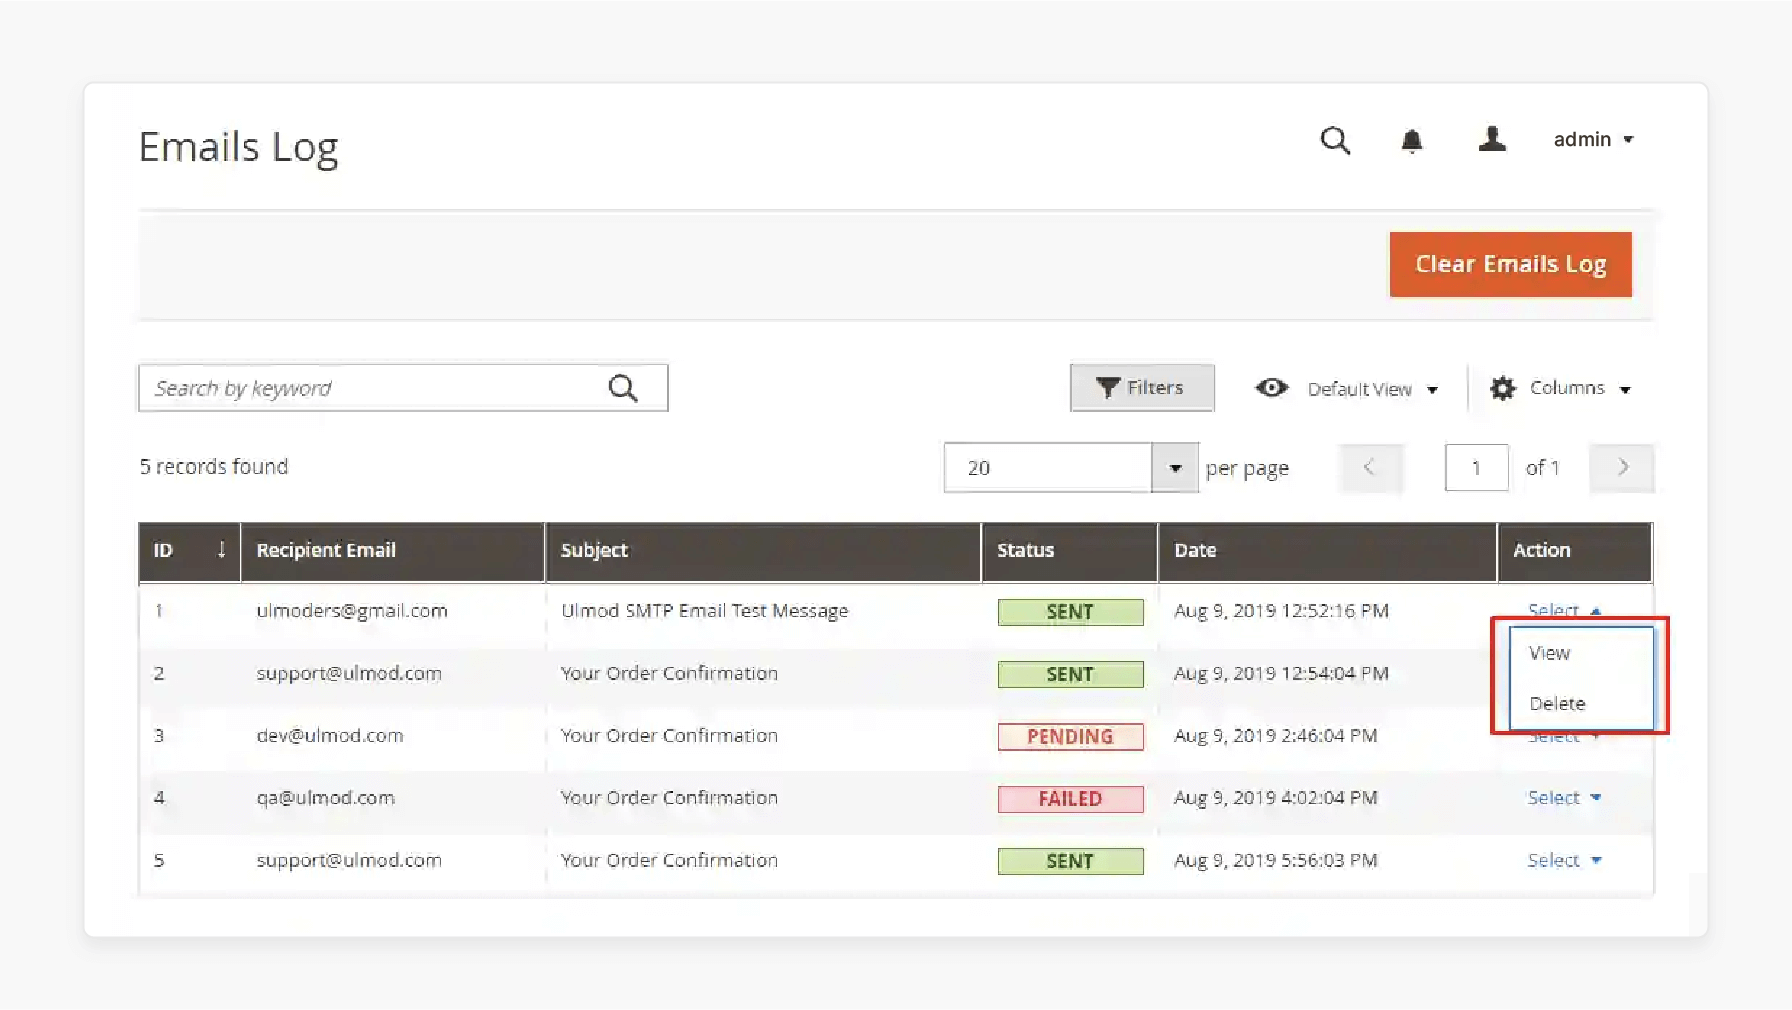Sort by Recipient Email column header
Screen dimensions: 1792x1010
(393, 551)
